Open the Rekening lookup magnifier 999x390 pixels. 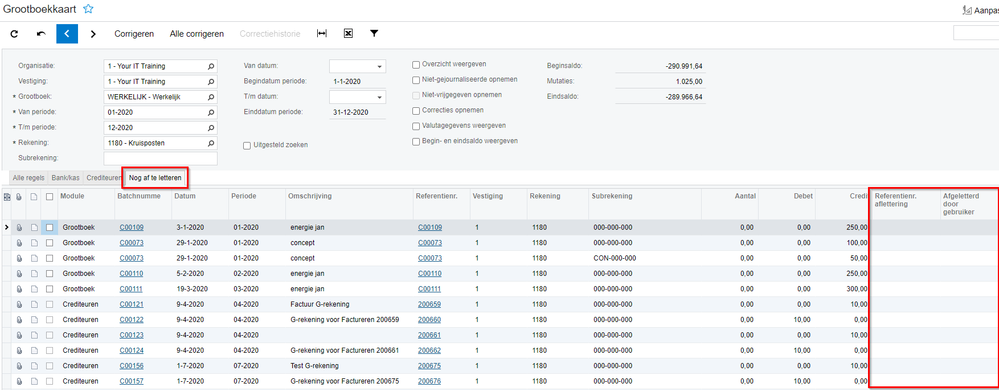211,143
